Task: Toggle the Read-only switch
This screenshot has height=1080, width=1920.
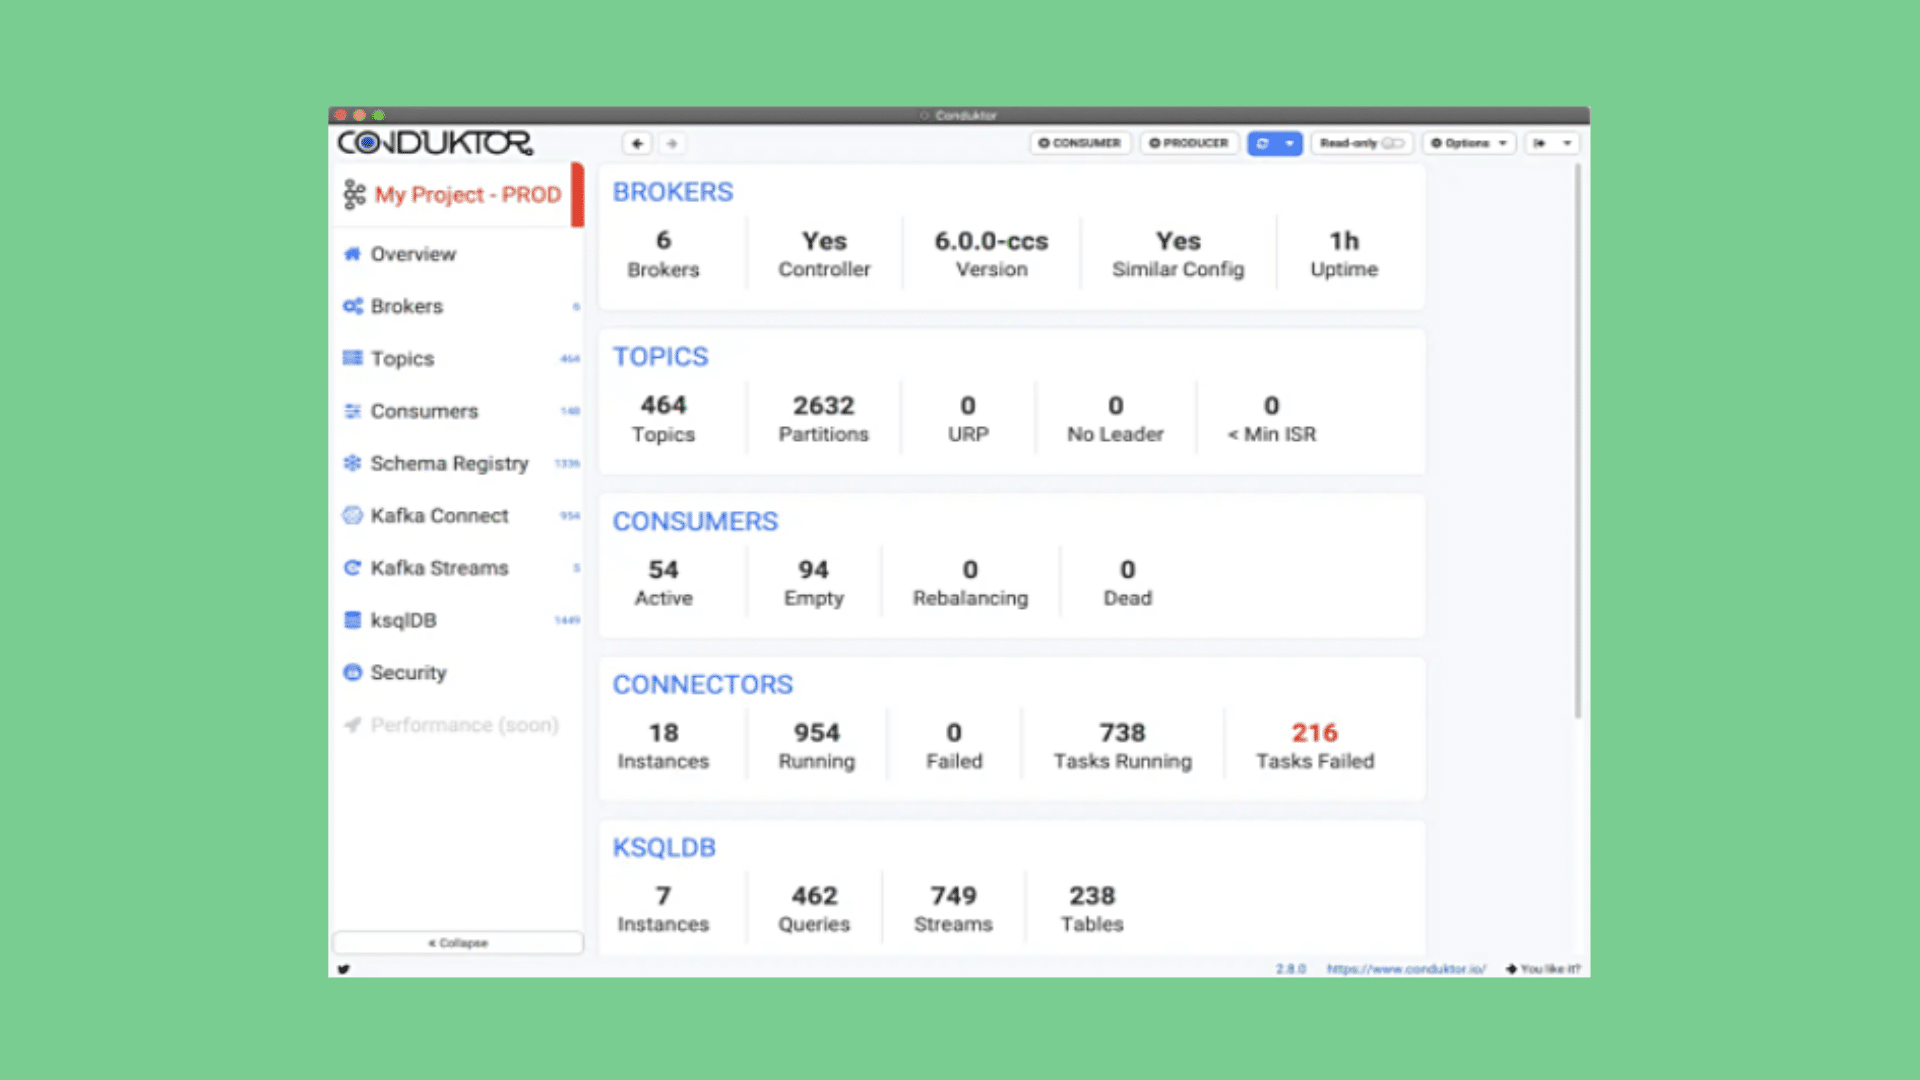Action: coord(1393,143)
